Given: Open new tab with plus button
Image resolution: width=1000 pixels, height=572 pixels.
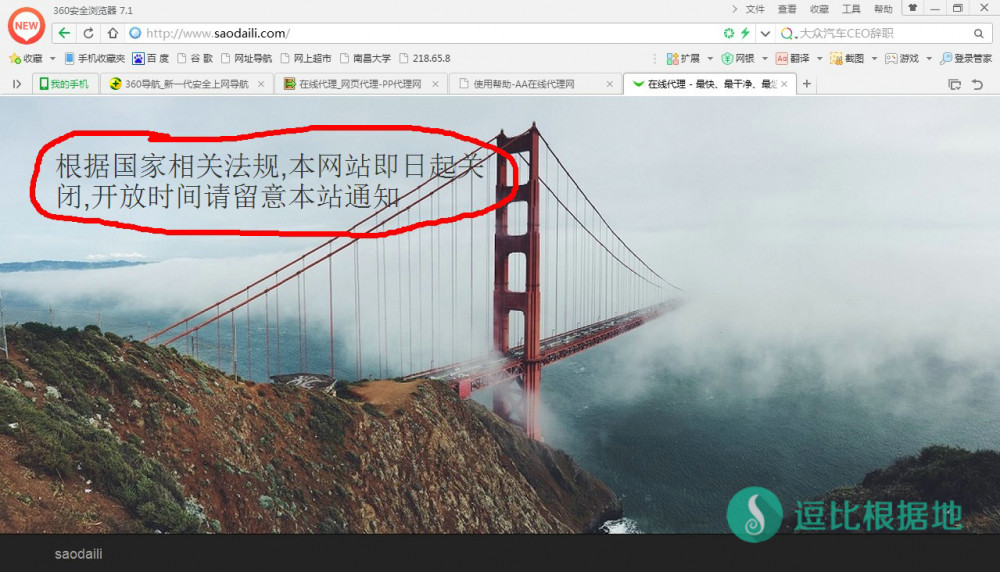Looking at the screenshot, I should (807, 84).
